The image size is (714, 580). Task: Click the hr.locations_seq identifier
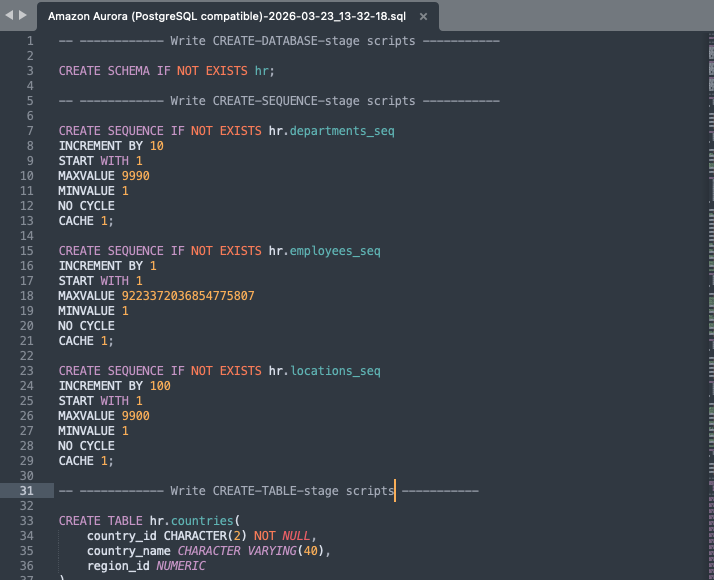[324, 371]
